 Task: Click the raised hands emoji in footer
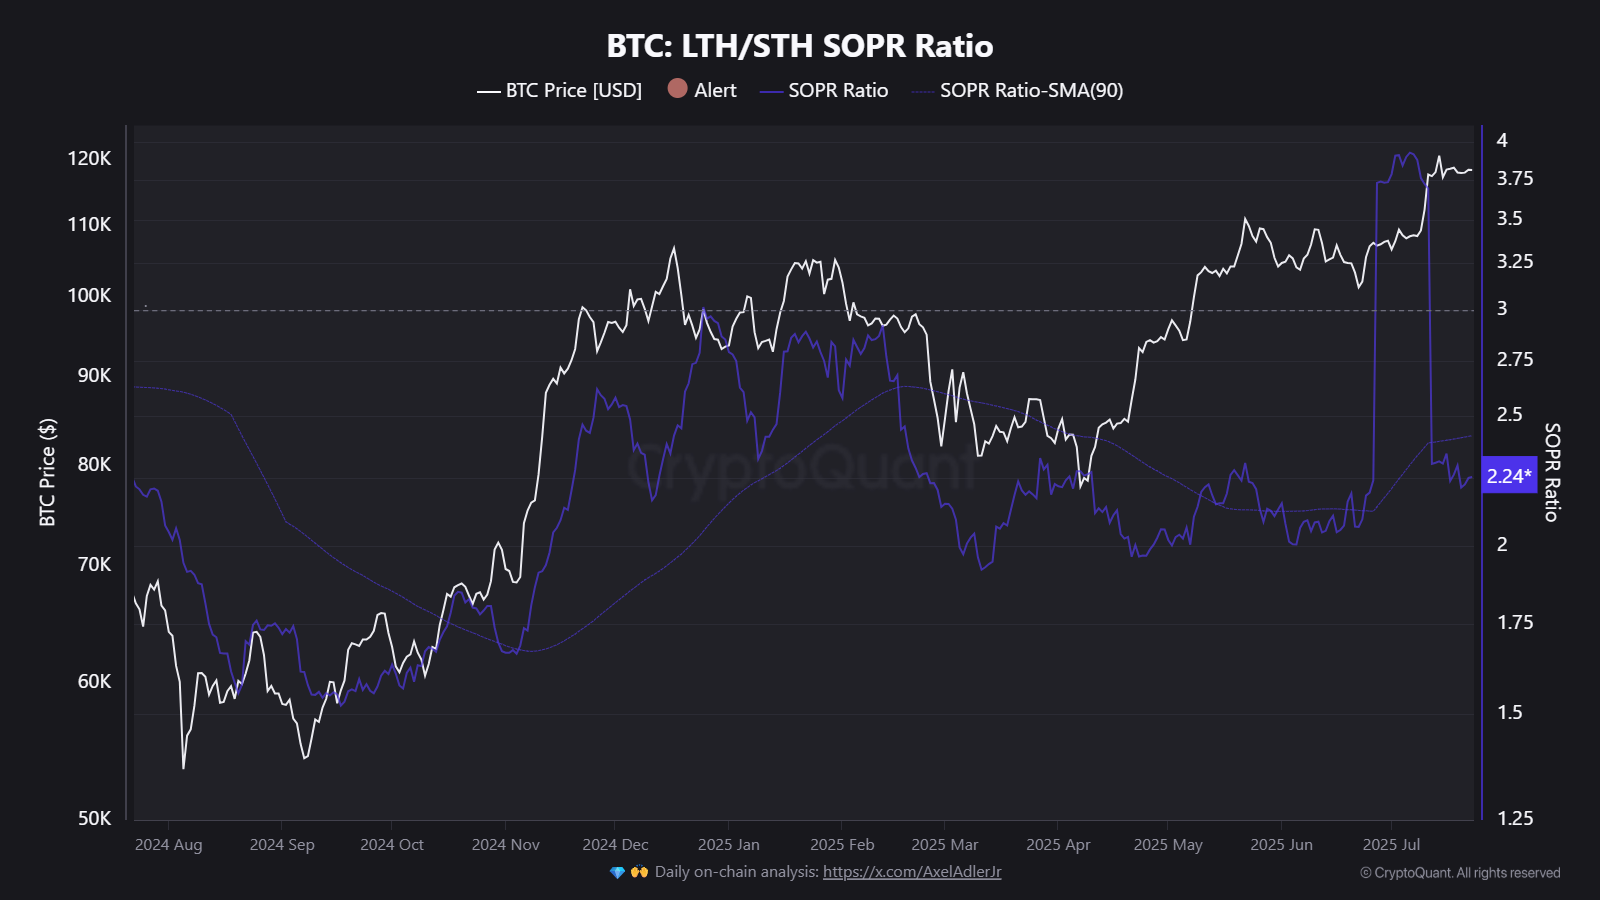(639, 872)
